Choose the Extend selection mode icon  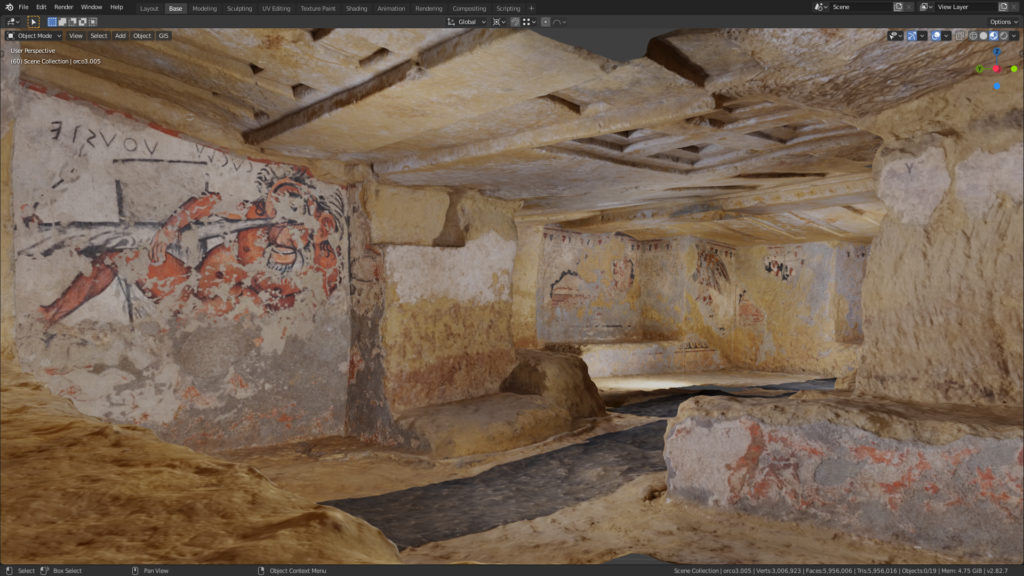click(x=62, y=22)
